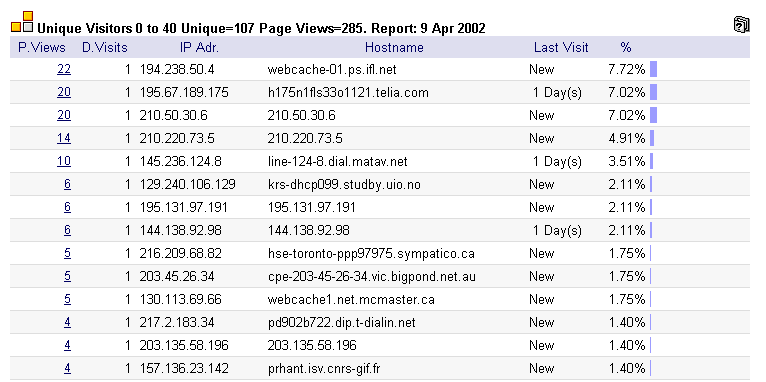Select IP address 194.238.50.4
Viewport: 766px width, 382px height.
coord(177,69)
